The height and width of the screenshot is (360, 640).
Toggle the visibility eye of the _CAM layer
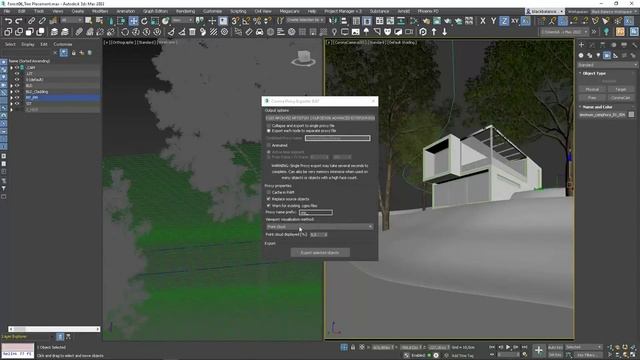point(17,68)
